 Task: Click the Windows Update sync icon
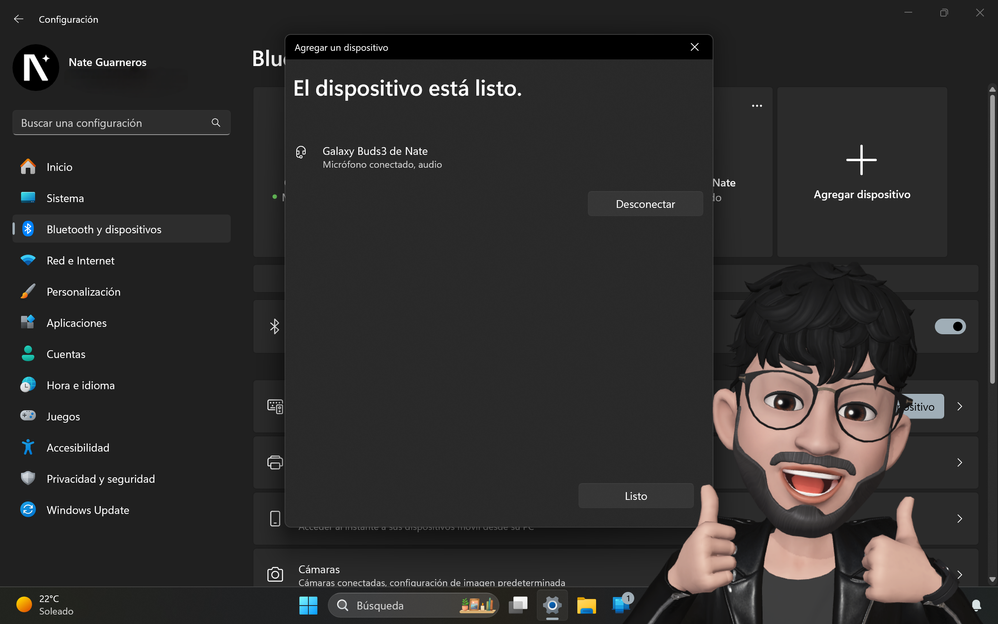click(28, 509)
